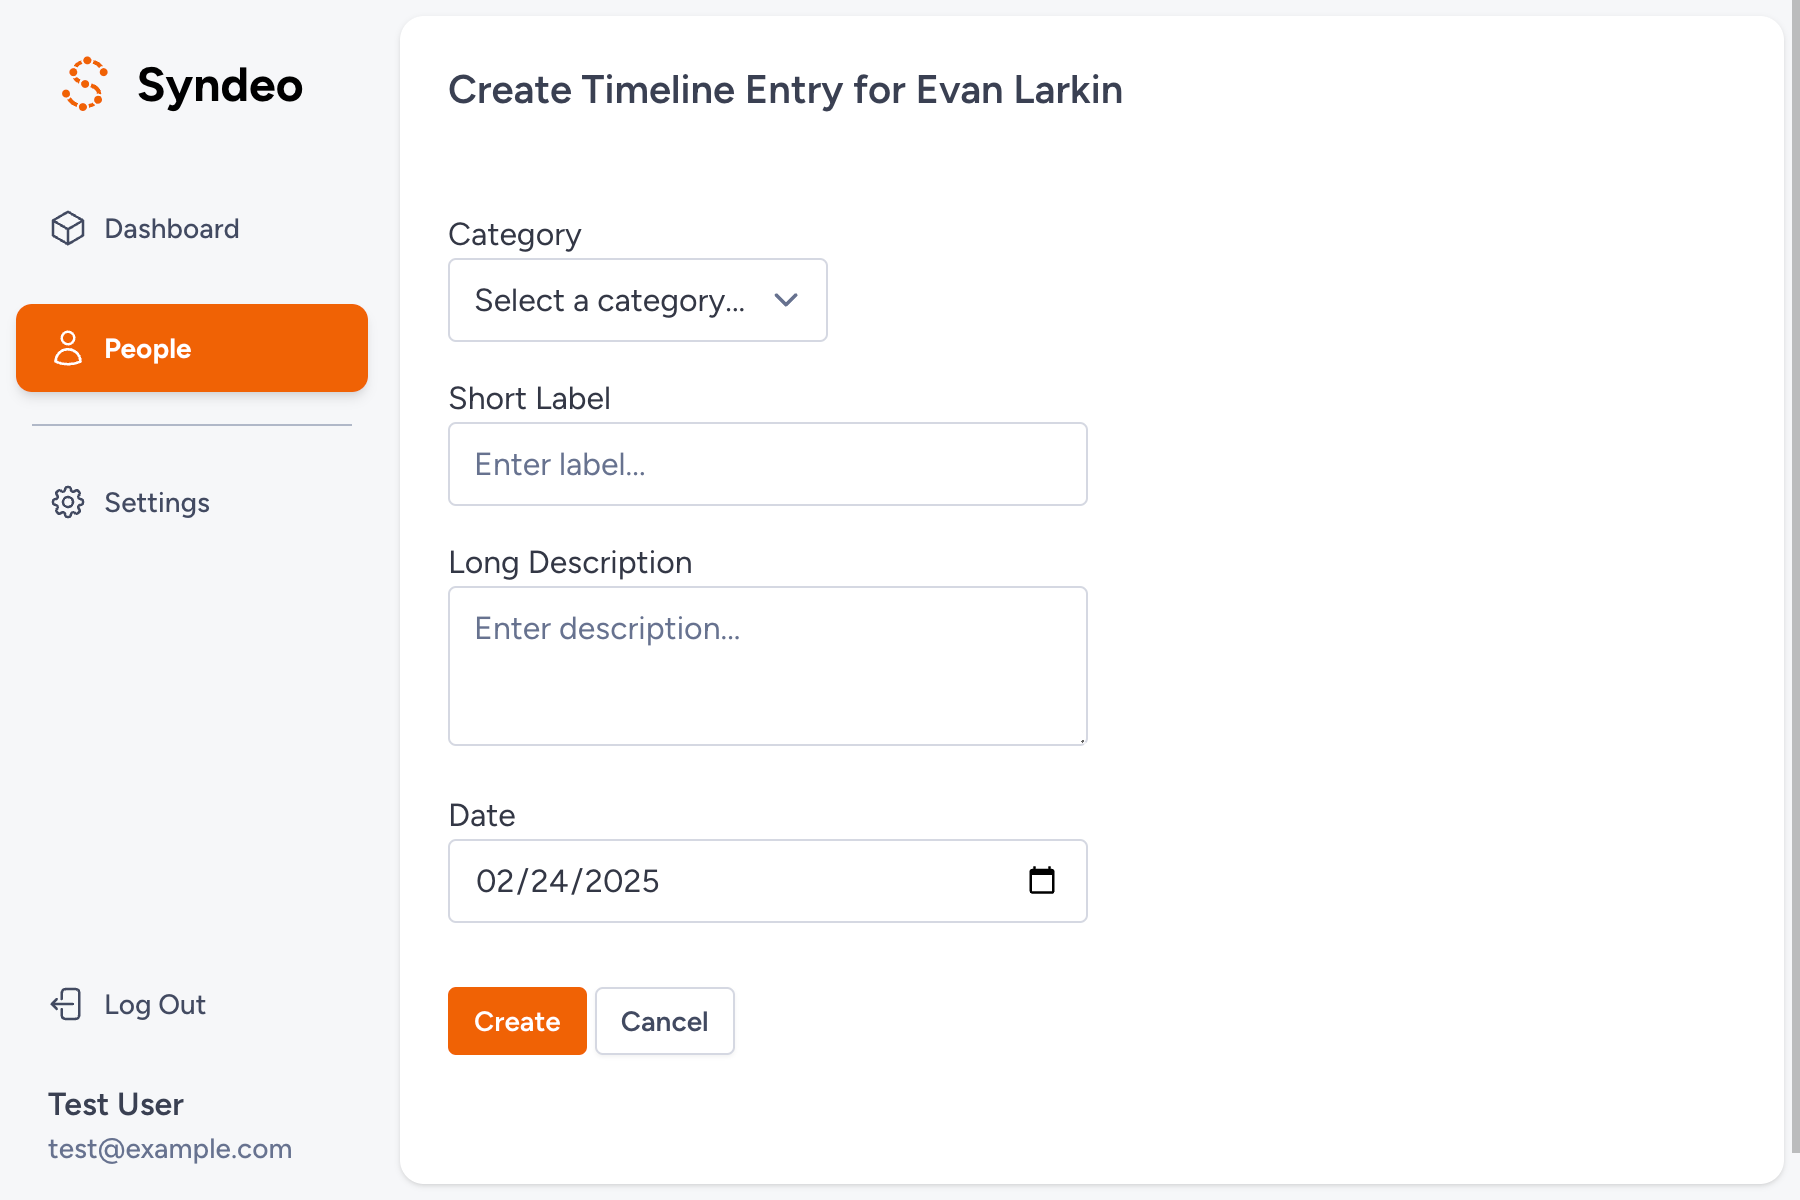Expand the category chevron arrow
This screenshot has width=1800, height=1200.
pyautogui.click(x=786, y=300)
